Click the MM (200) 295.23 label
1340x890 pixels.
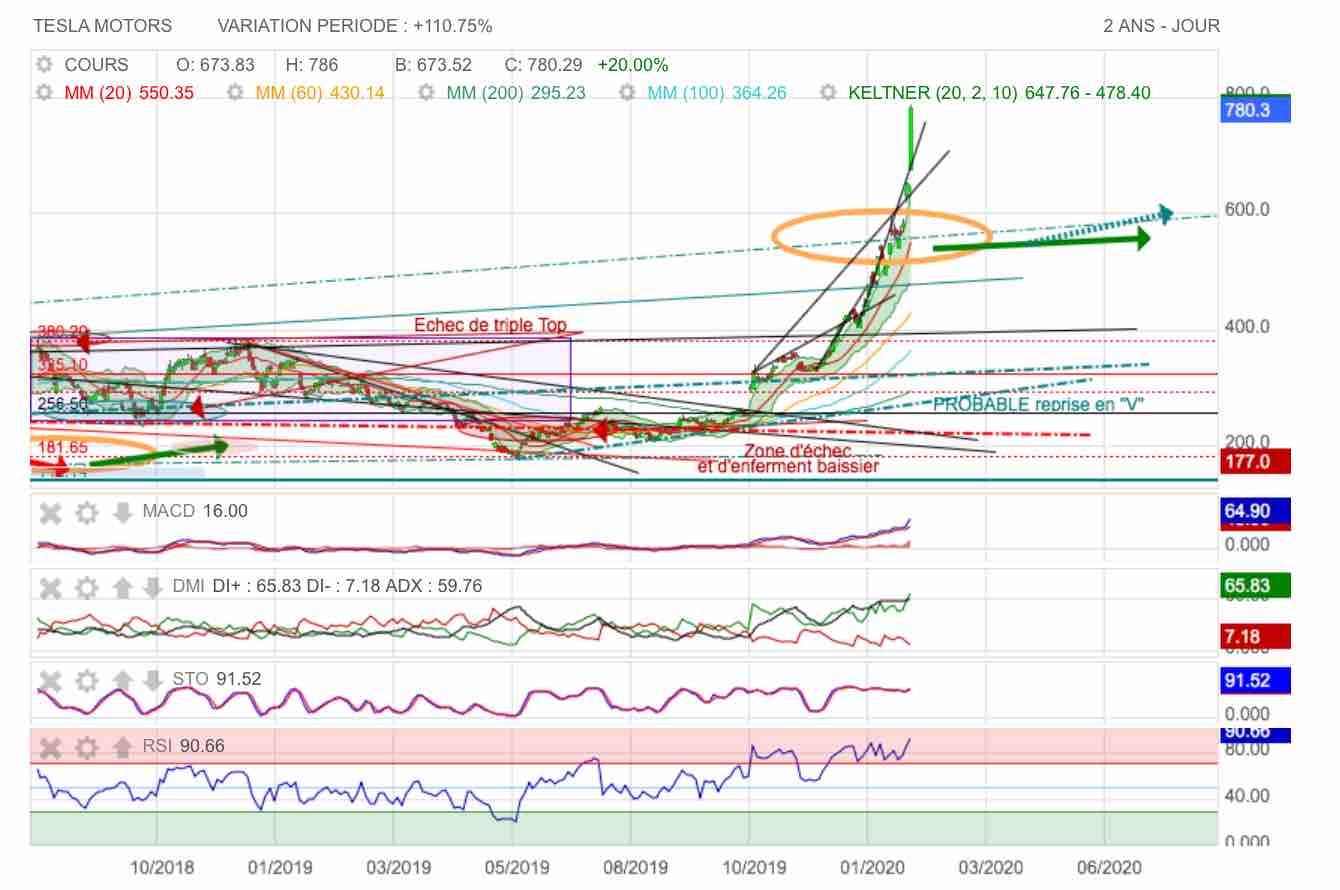[x=516, y=93]
